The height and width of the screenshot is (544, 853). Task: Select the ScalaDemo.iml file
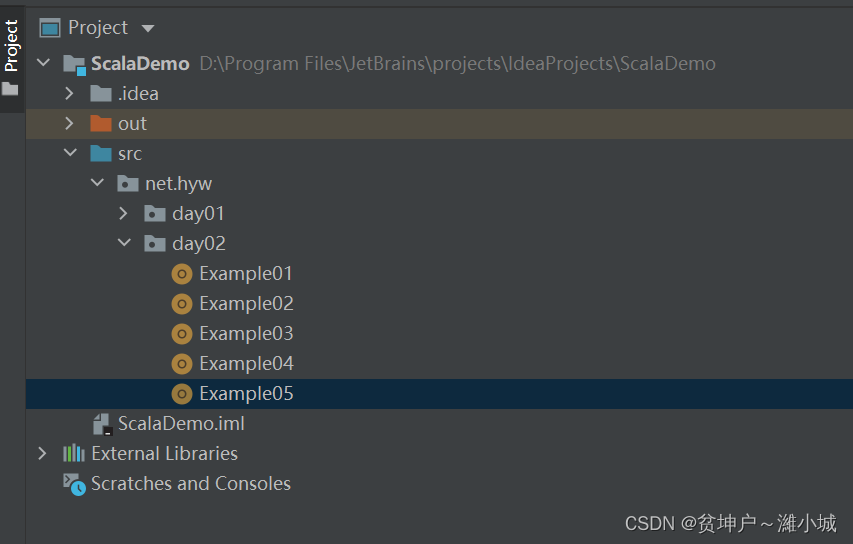[x=181, y=424]
